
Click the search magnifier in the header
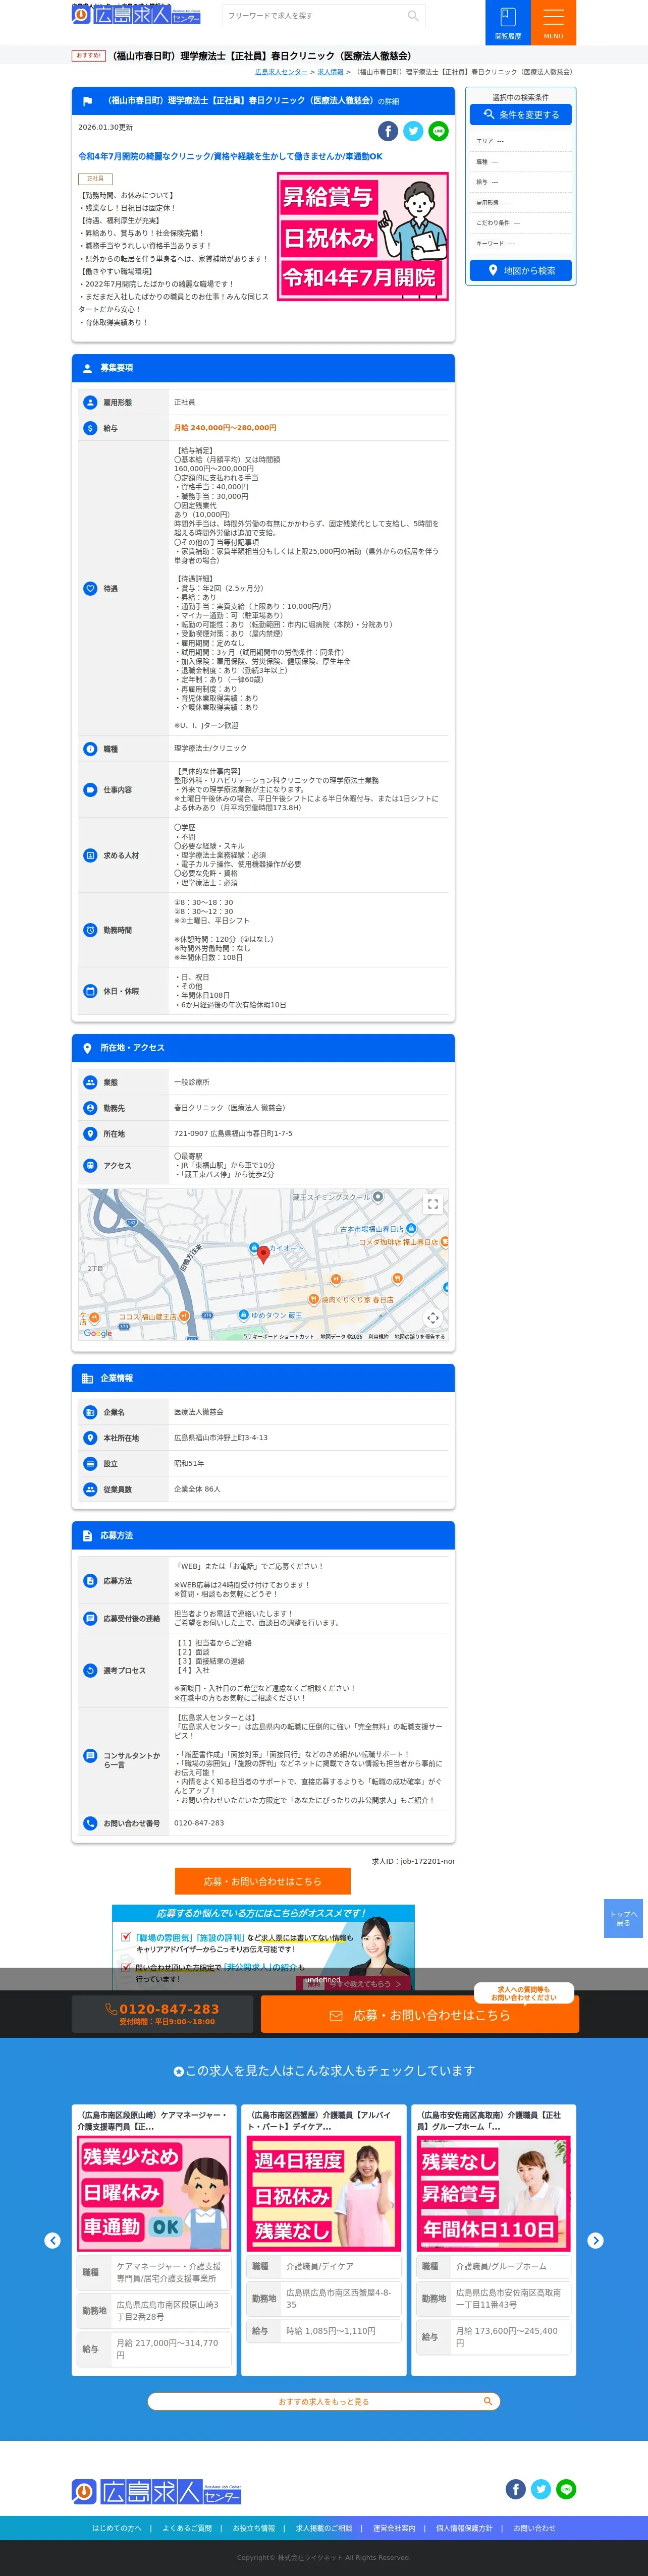[413, 15]
